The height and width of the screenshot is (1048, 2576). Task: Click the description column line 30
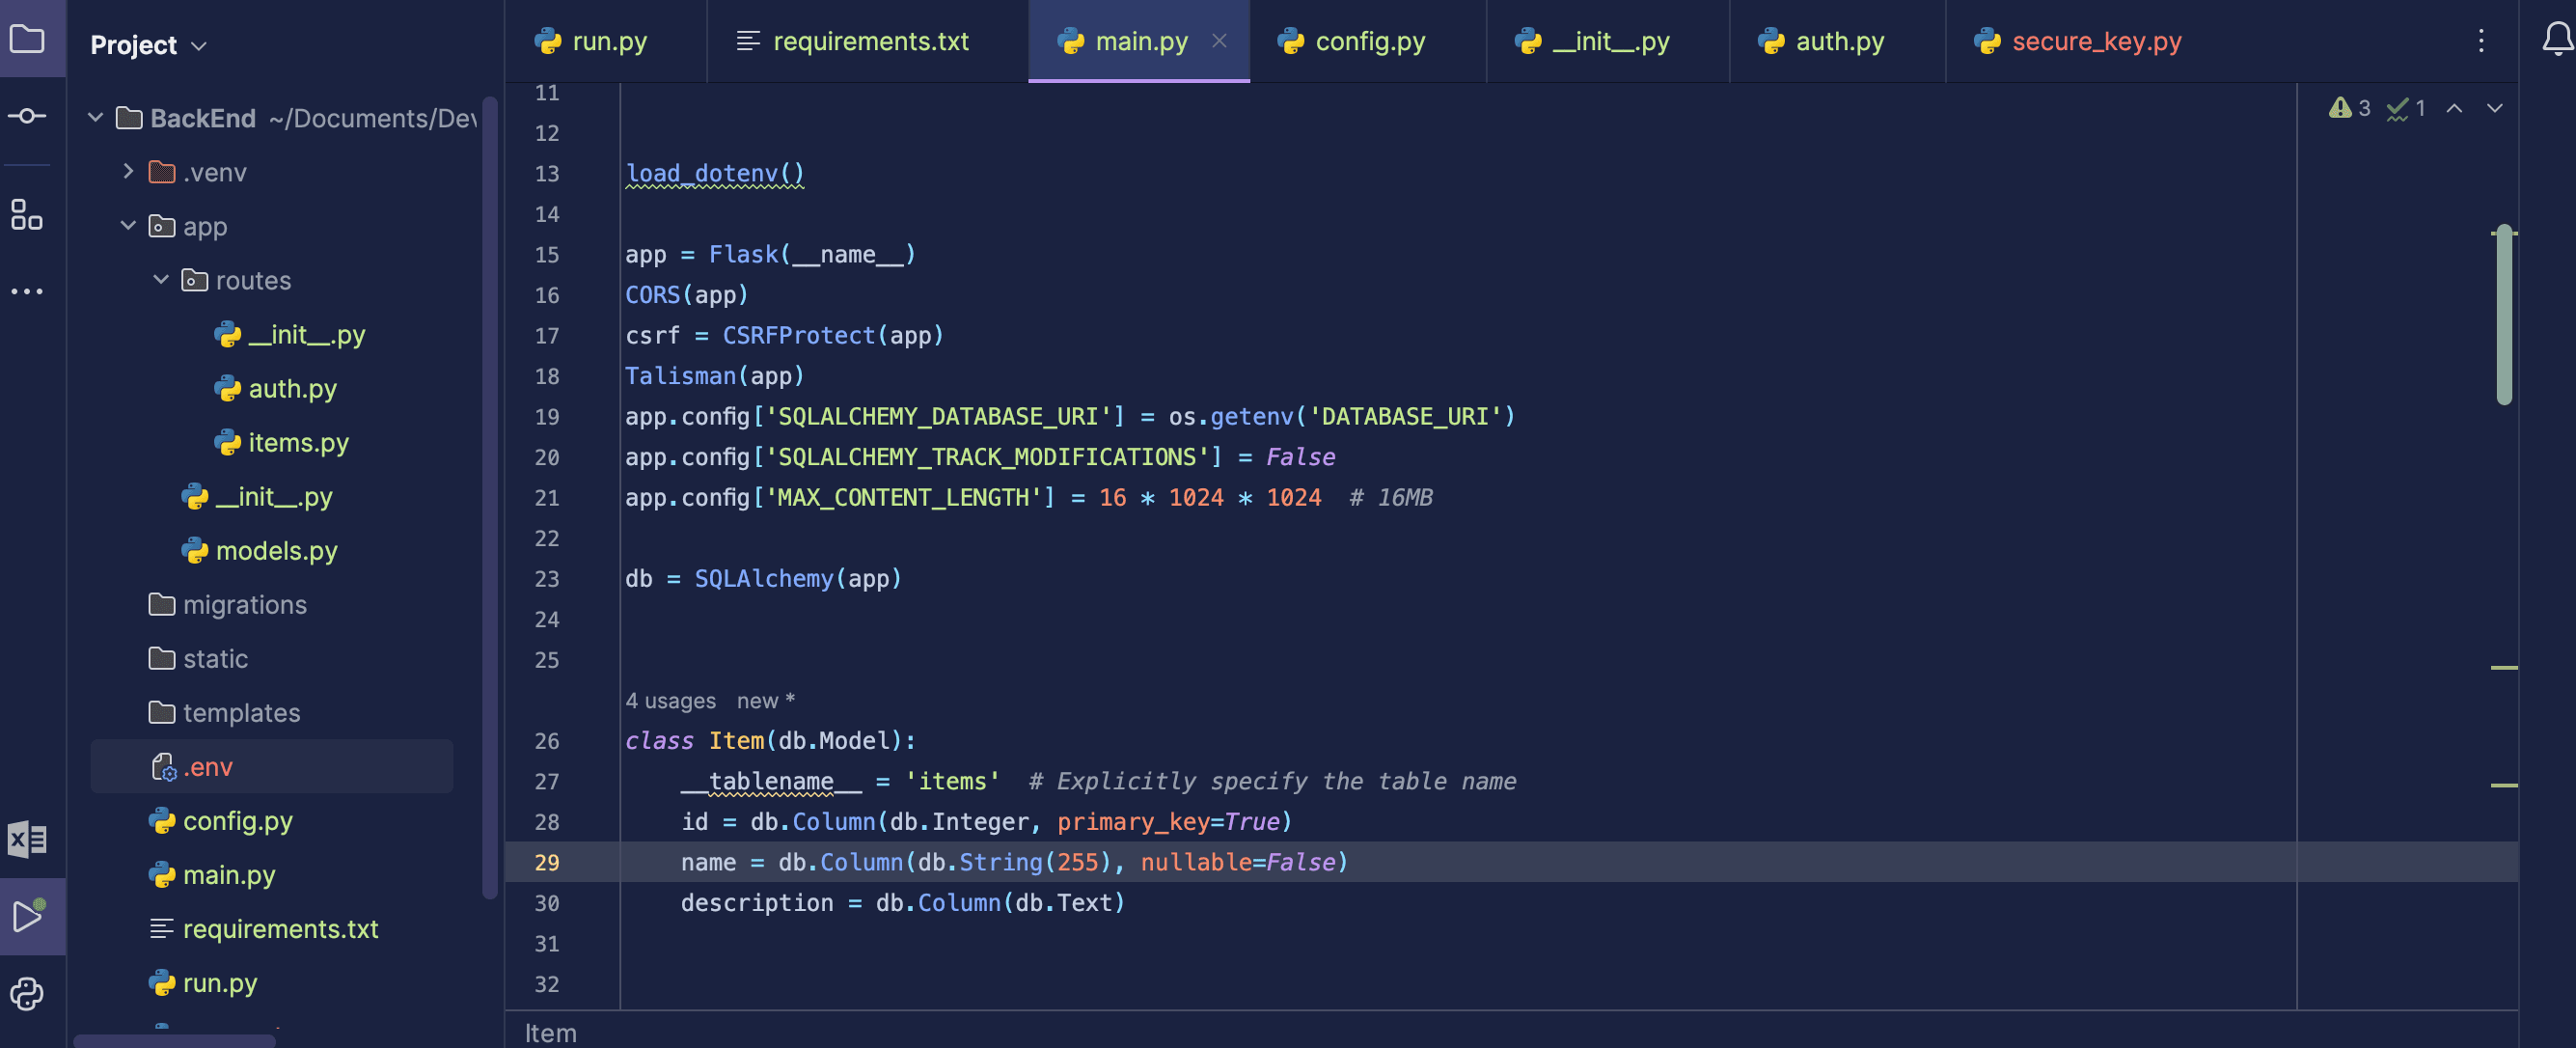pos(902,903)
